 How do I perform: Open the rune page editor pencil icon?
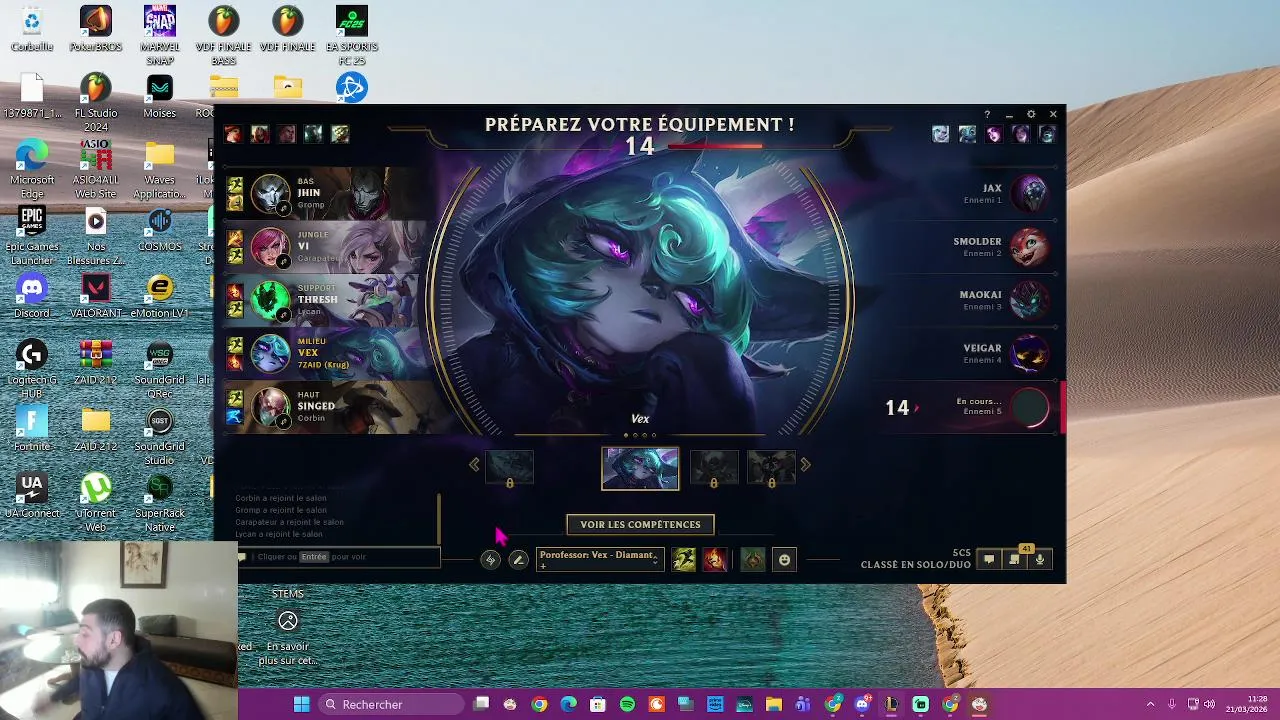[x=518, y=560]
